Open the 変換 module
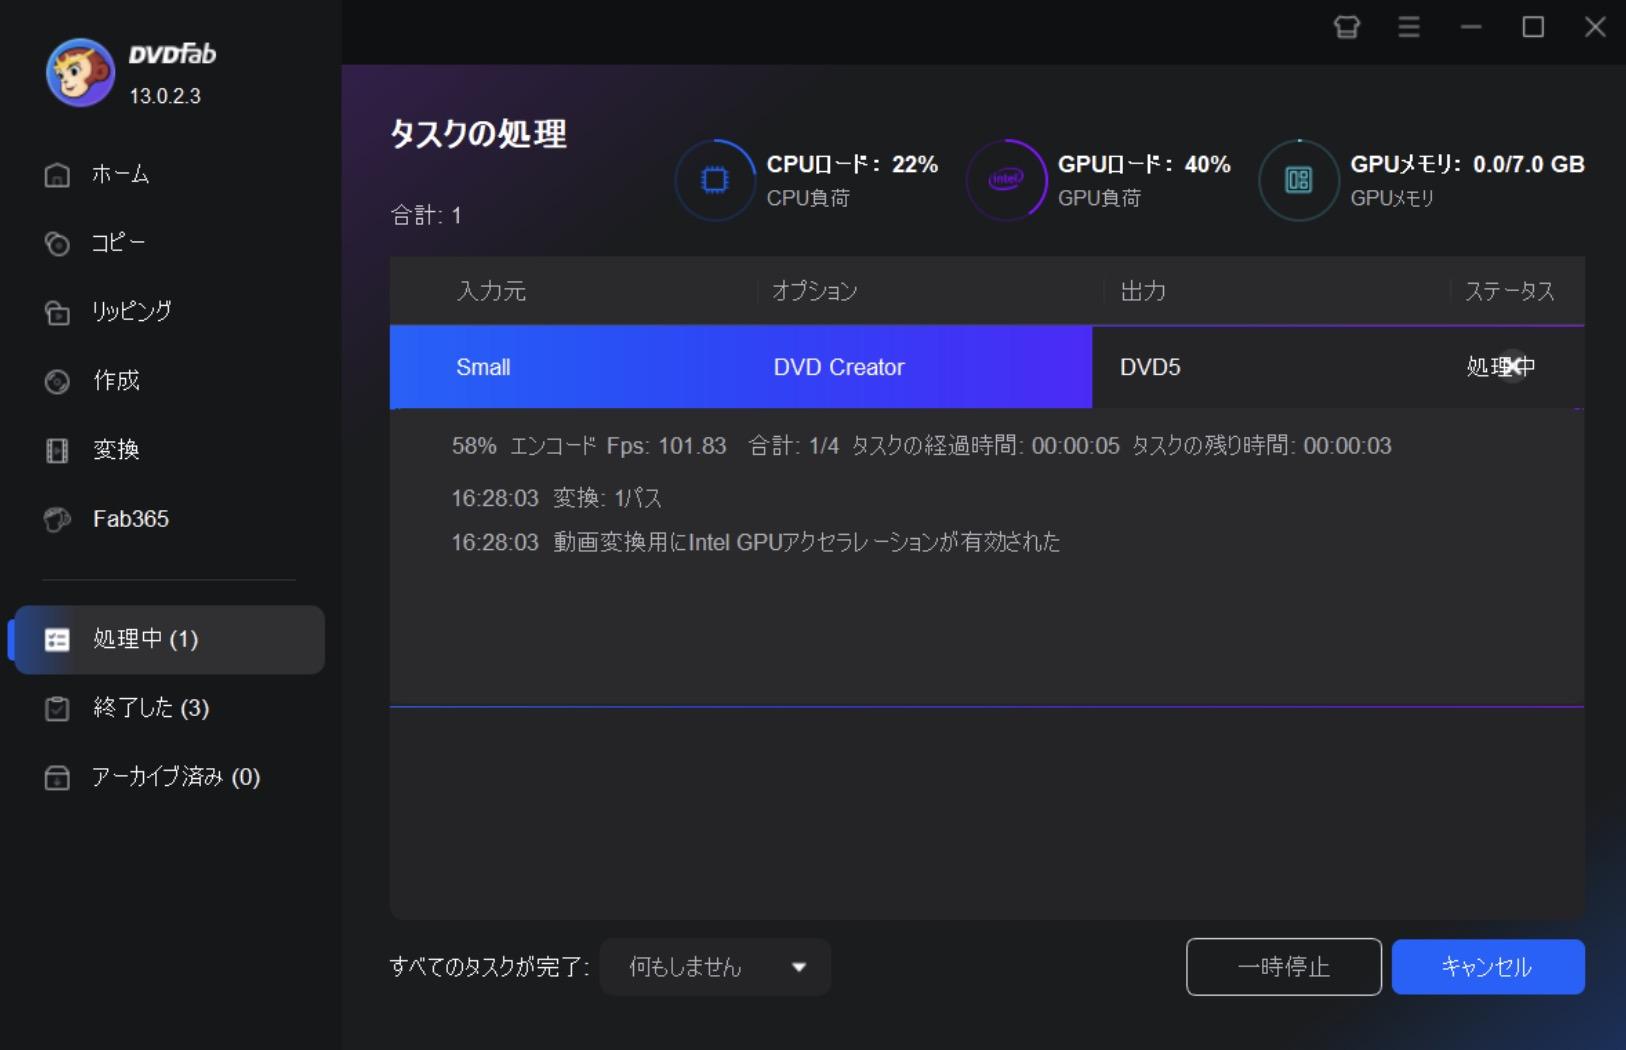The width and height of the screenshot is (1626, 1050). pyautogui.click(x=116, y=450)
